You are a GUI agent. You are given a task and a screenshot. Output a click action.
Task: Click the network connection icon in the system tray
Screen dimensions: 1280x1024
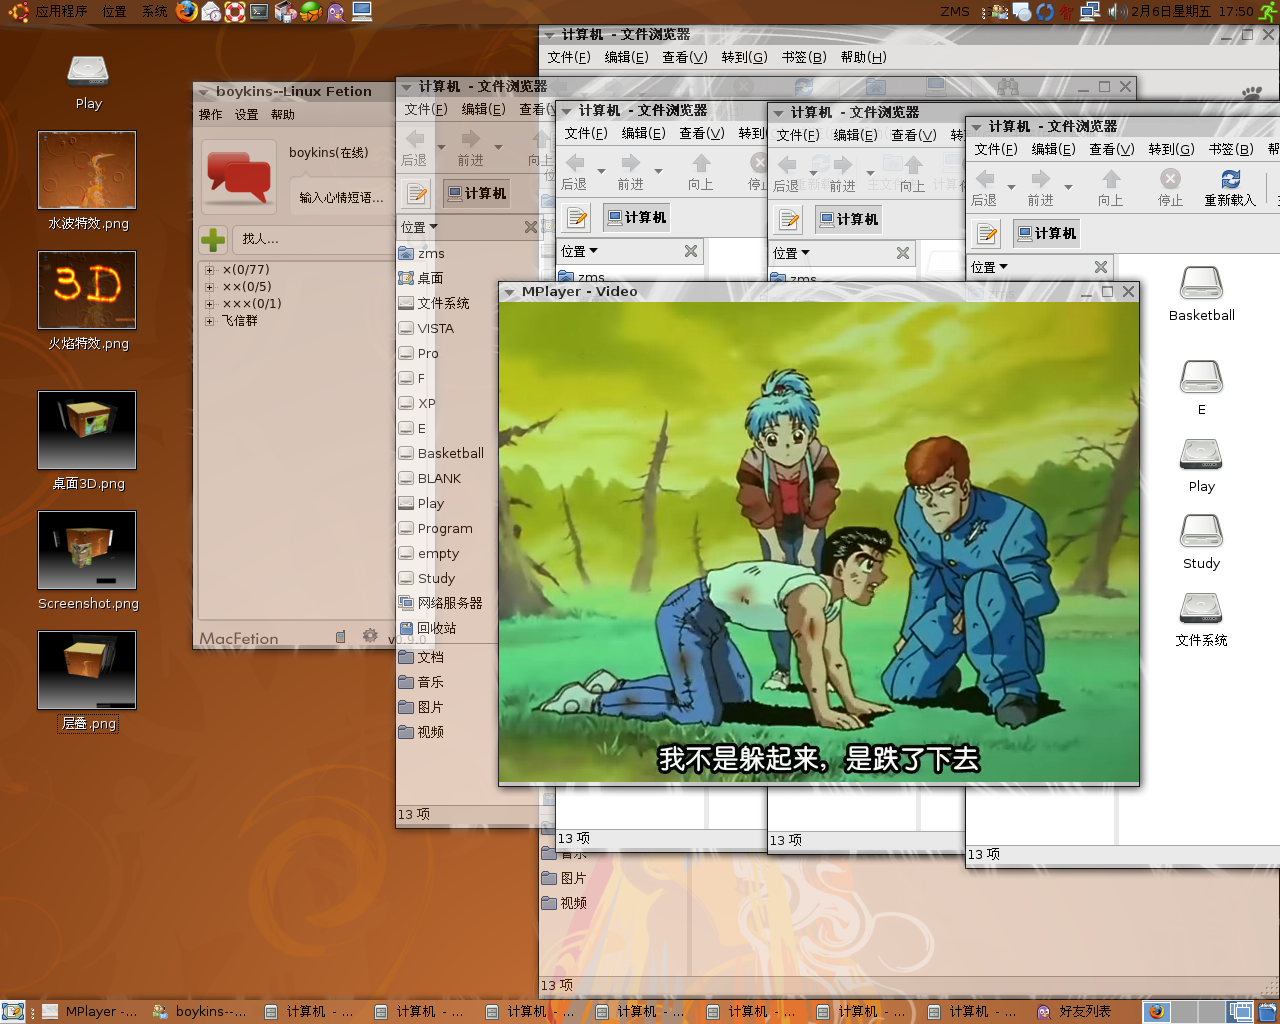pos(1090,11)
